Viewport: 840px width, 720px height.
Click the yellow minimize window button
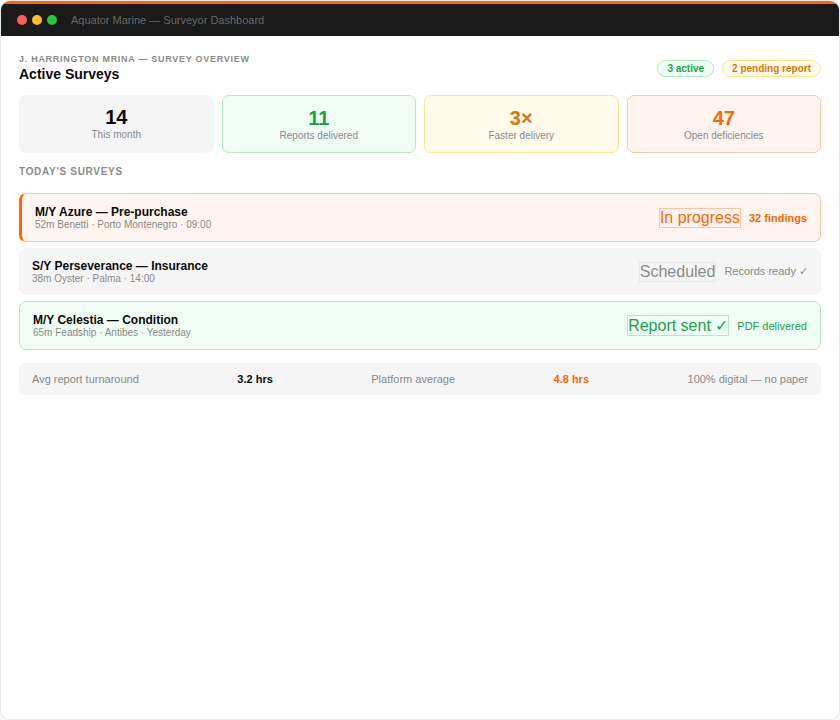click(37, 20)
